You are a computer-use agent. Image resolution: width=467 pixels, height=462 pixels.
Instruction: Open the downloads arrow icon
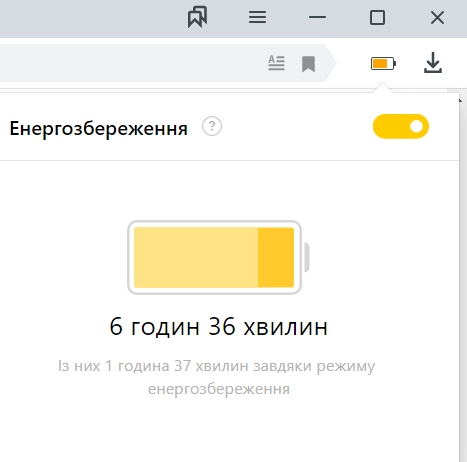click(x=433, y=63)
